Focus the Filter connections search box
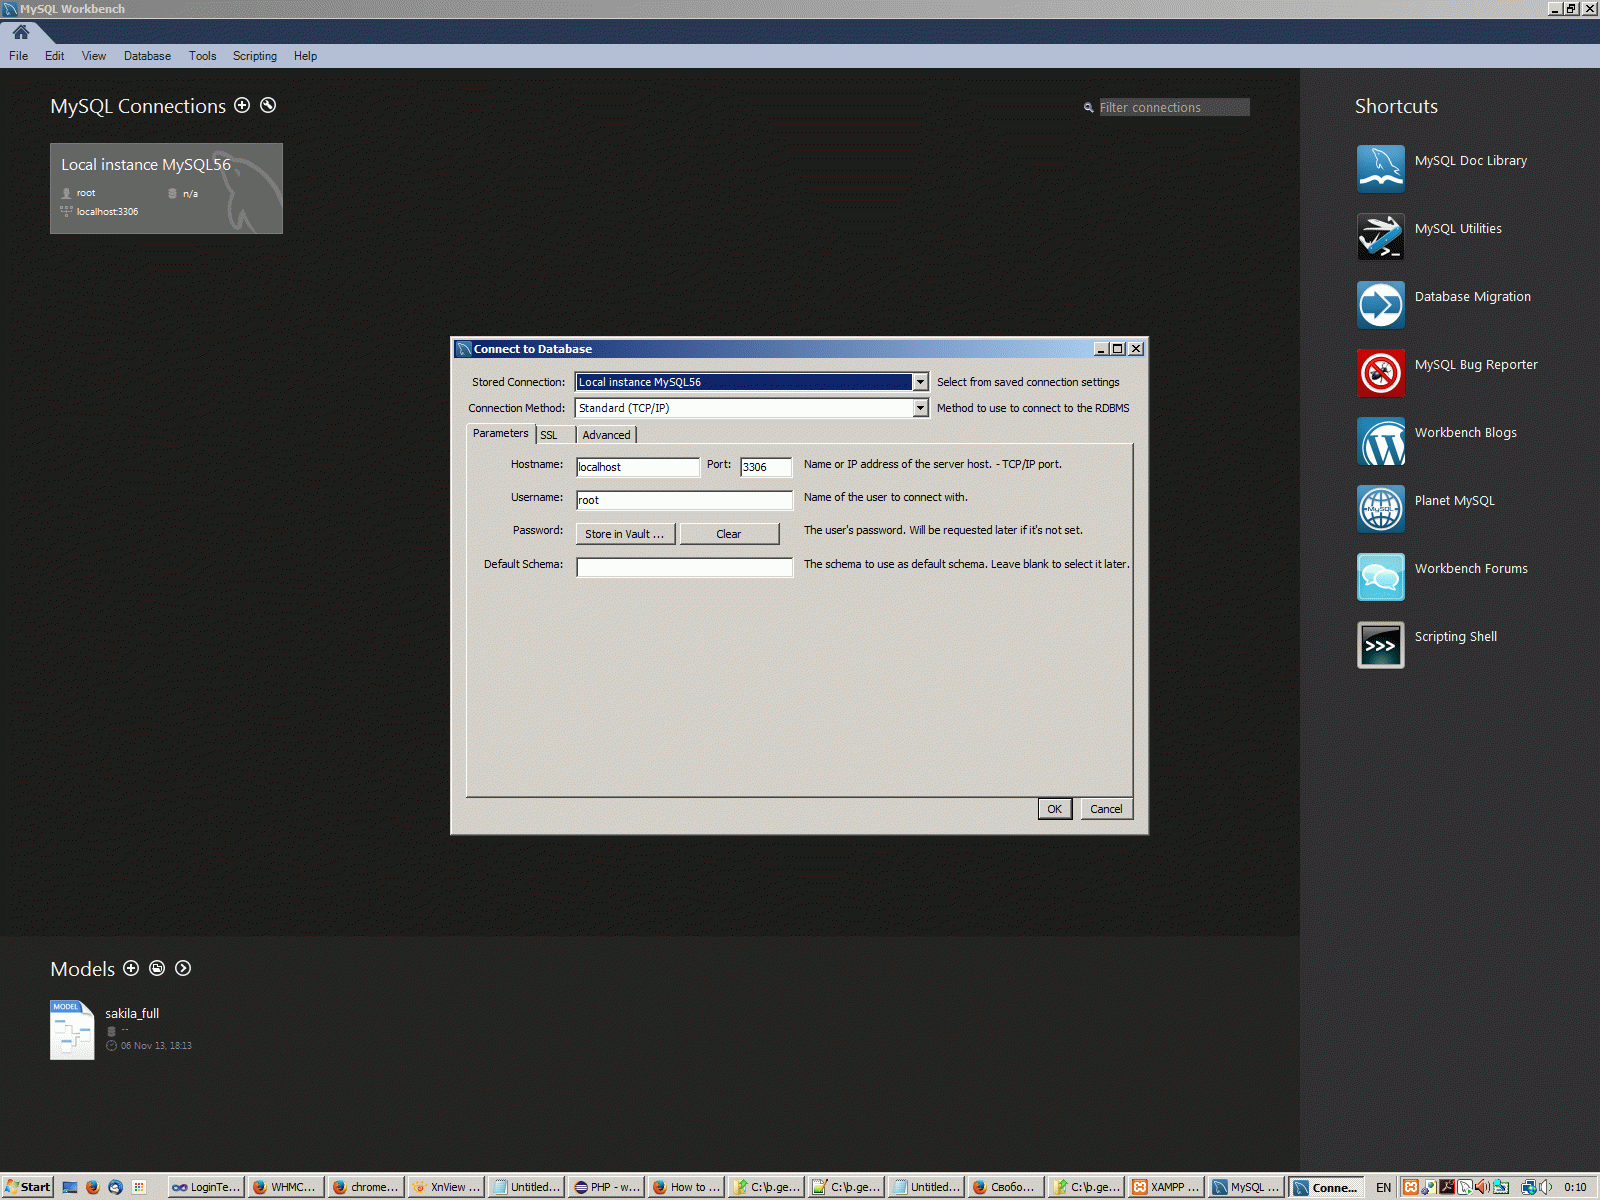 [x=1174, y=107]
